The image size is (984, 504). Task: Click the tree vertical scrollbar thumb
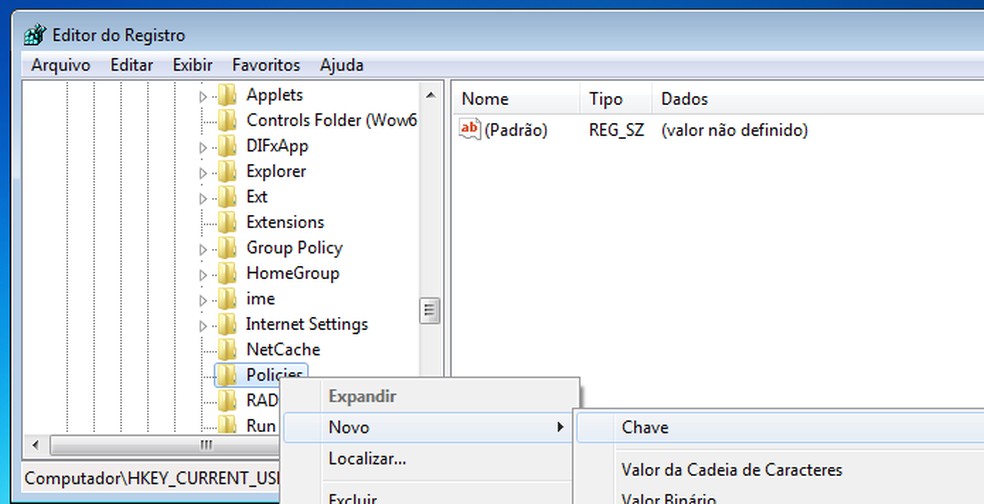pyautogui.click(x=430, y=309)
